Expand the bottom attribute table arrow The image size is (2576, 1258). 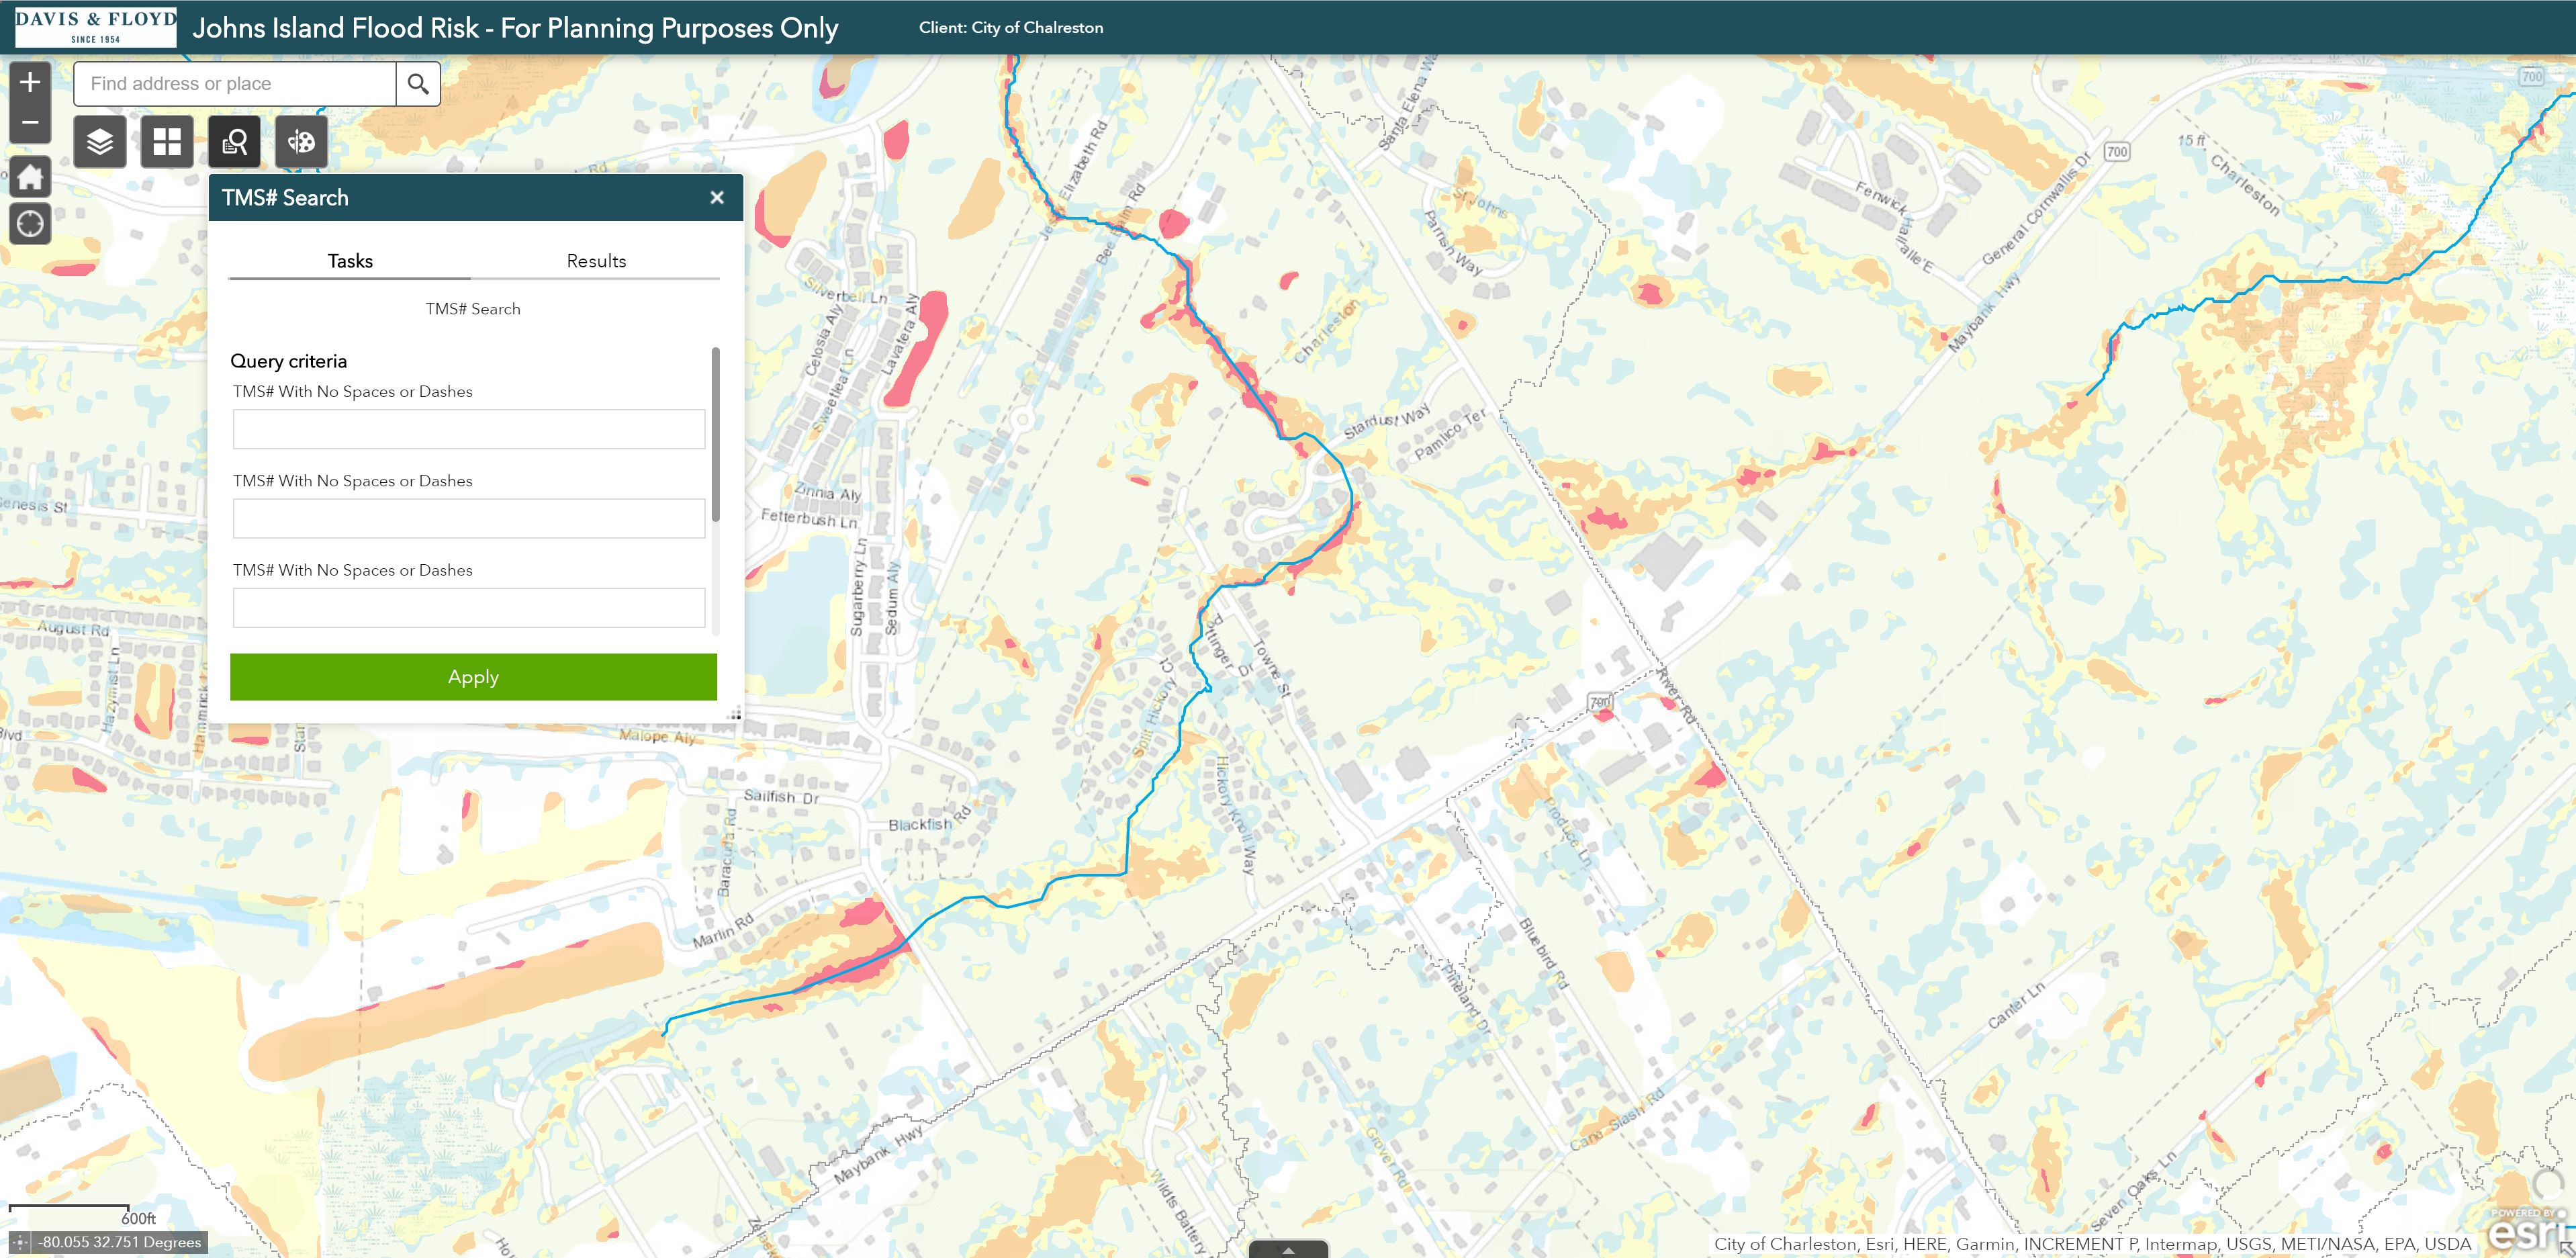point(1288,1249)
